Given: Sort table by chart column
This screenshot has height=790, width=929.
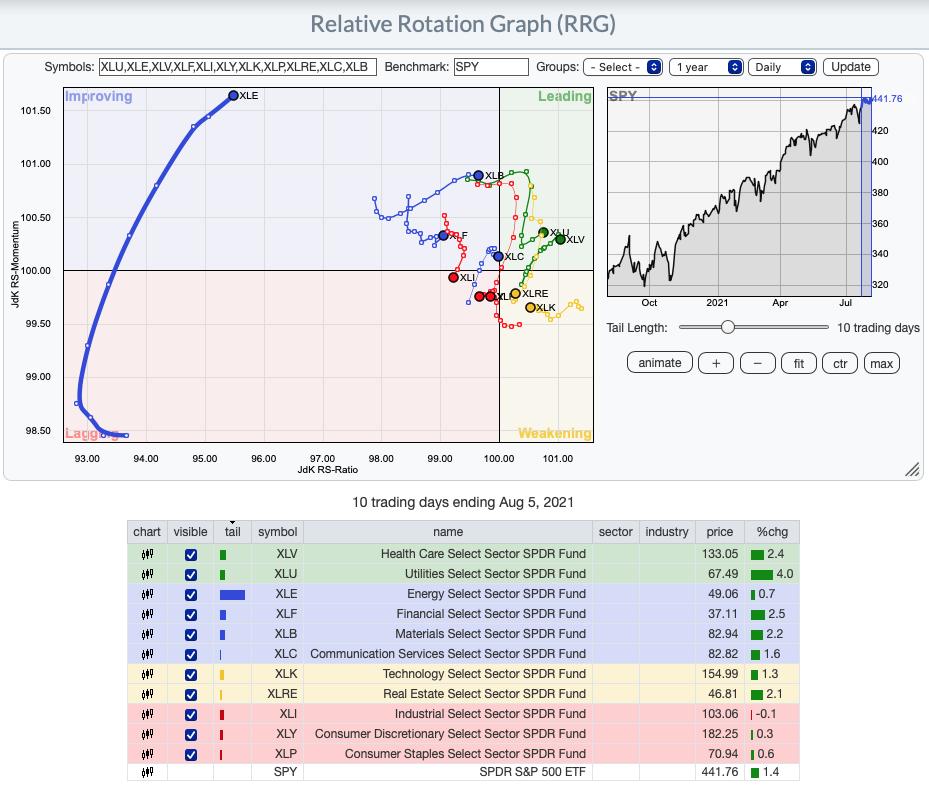Looking at the screenshot, I should pyautogui.click(x=147, y=532).
